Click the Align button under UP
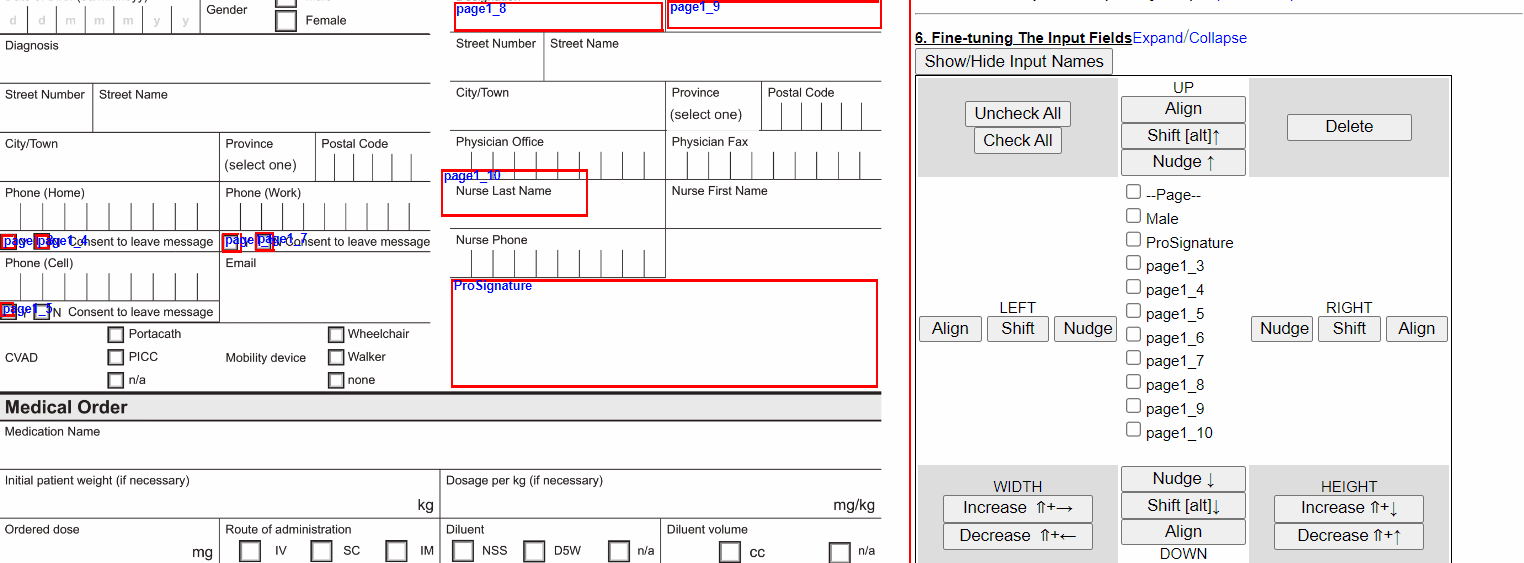This screenshot has width=1524, height=563. 1183,109
